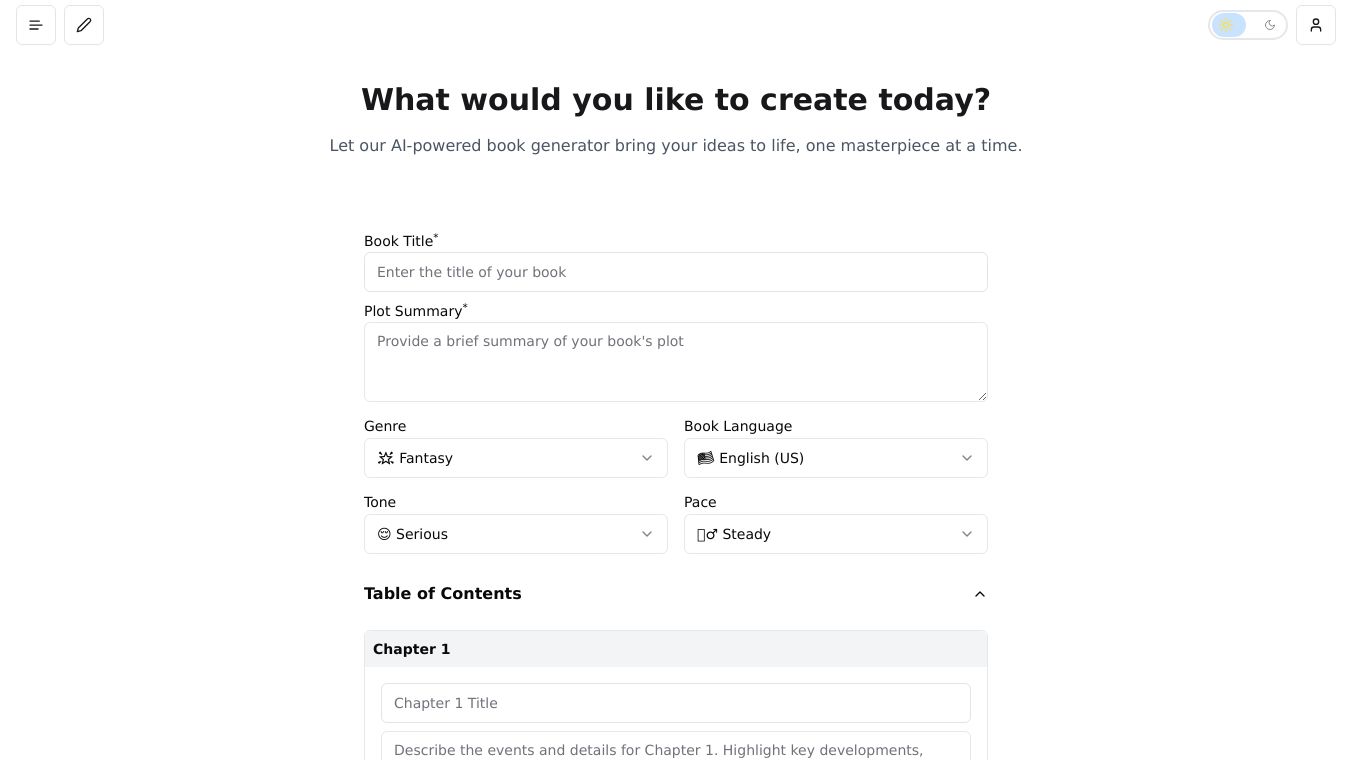Click the sun light mode icon
The width and height of the screenshot is (1352, 760).
click(1228, 25)
